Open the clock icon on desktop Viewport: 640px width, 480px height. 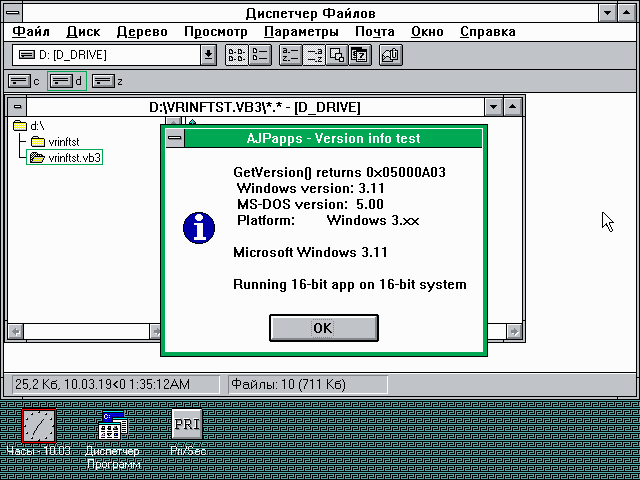39,426
